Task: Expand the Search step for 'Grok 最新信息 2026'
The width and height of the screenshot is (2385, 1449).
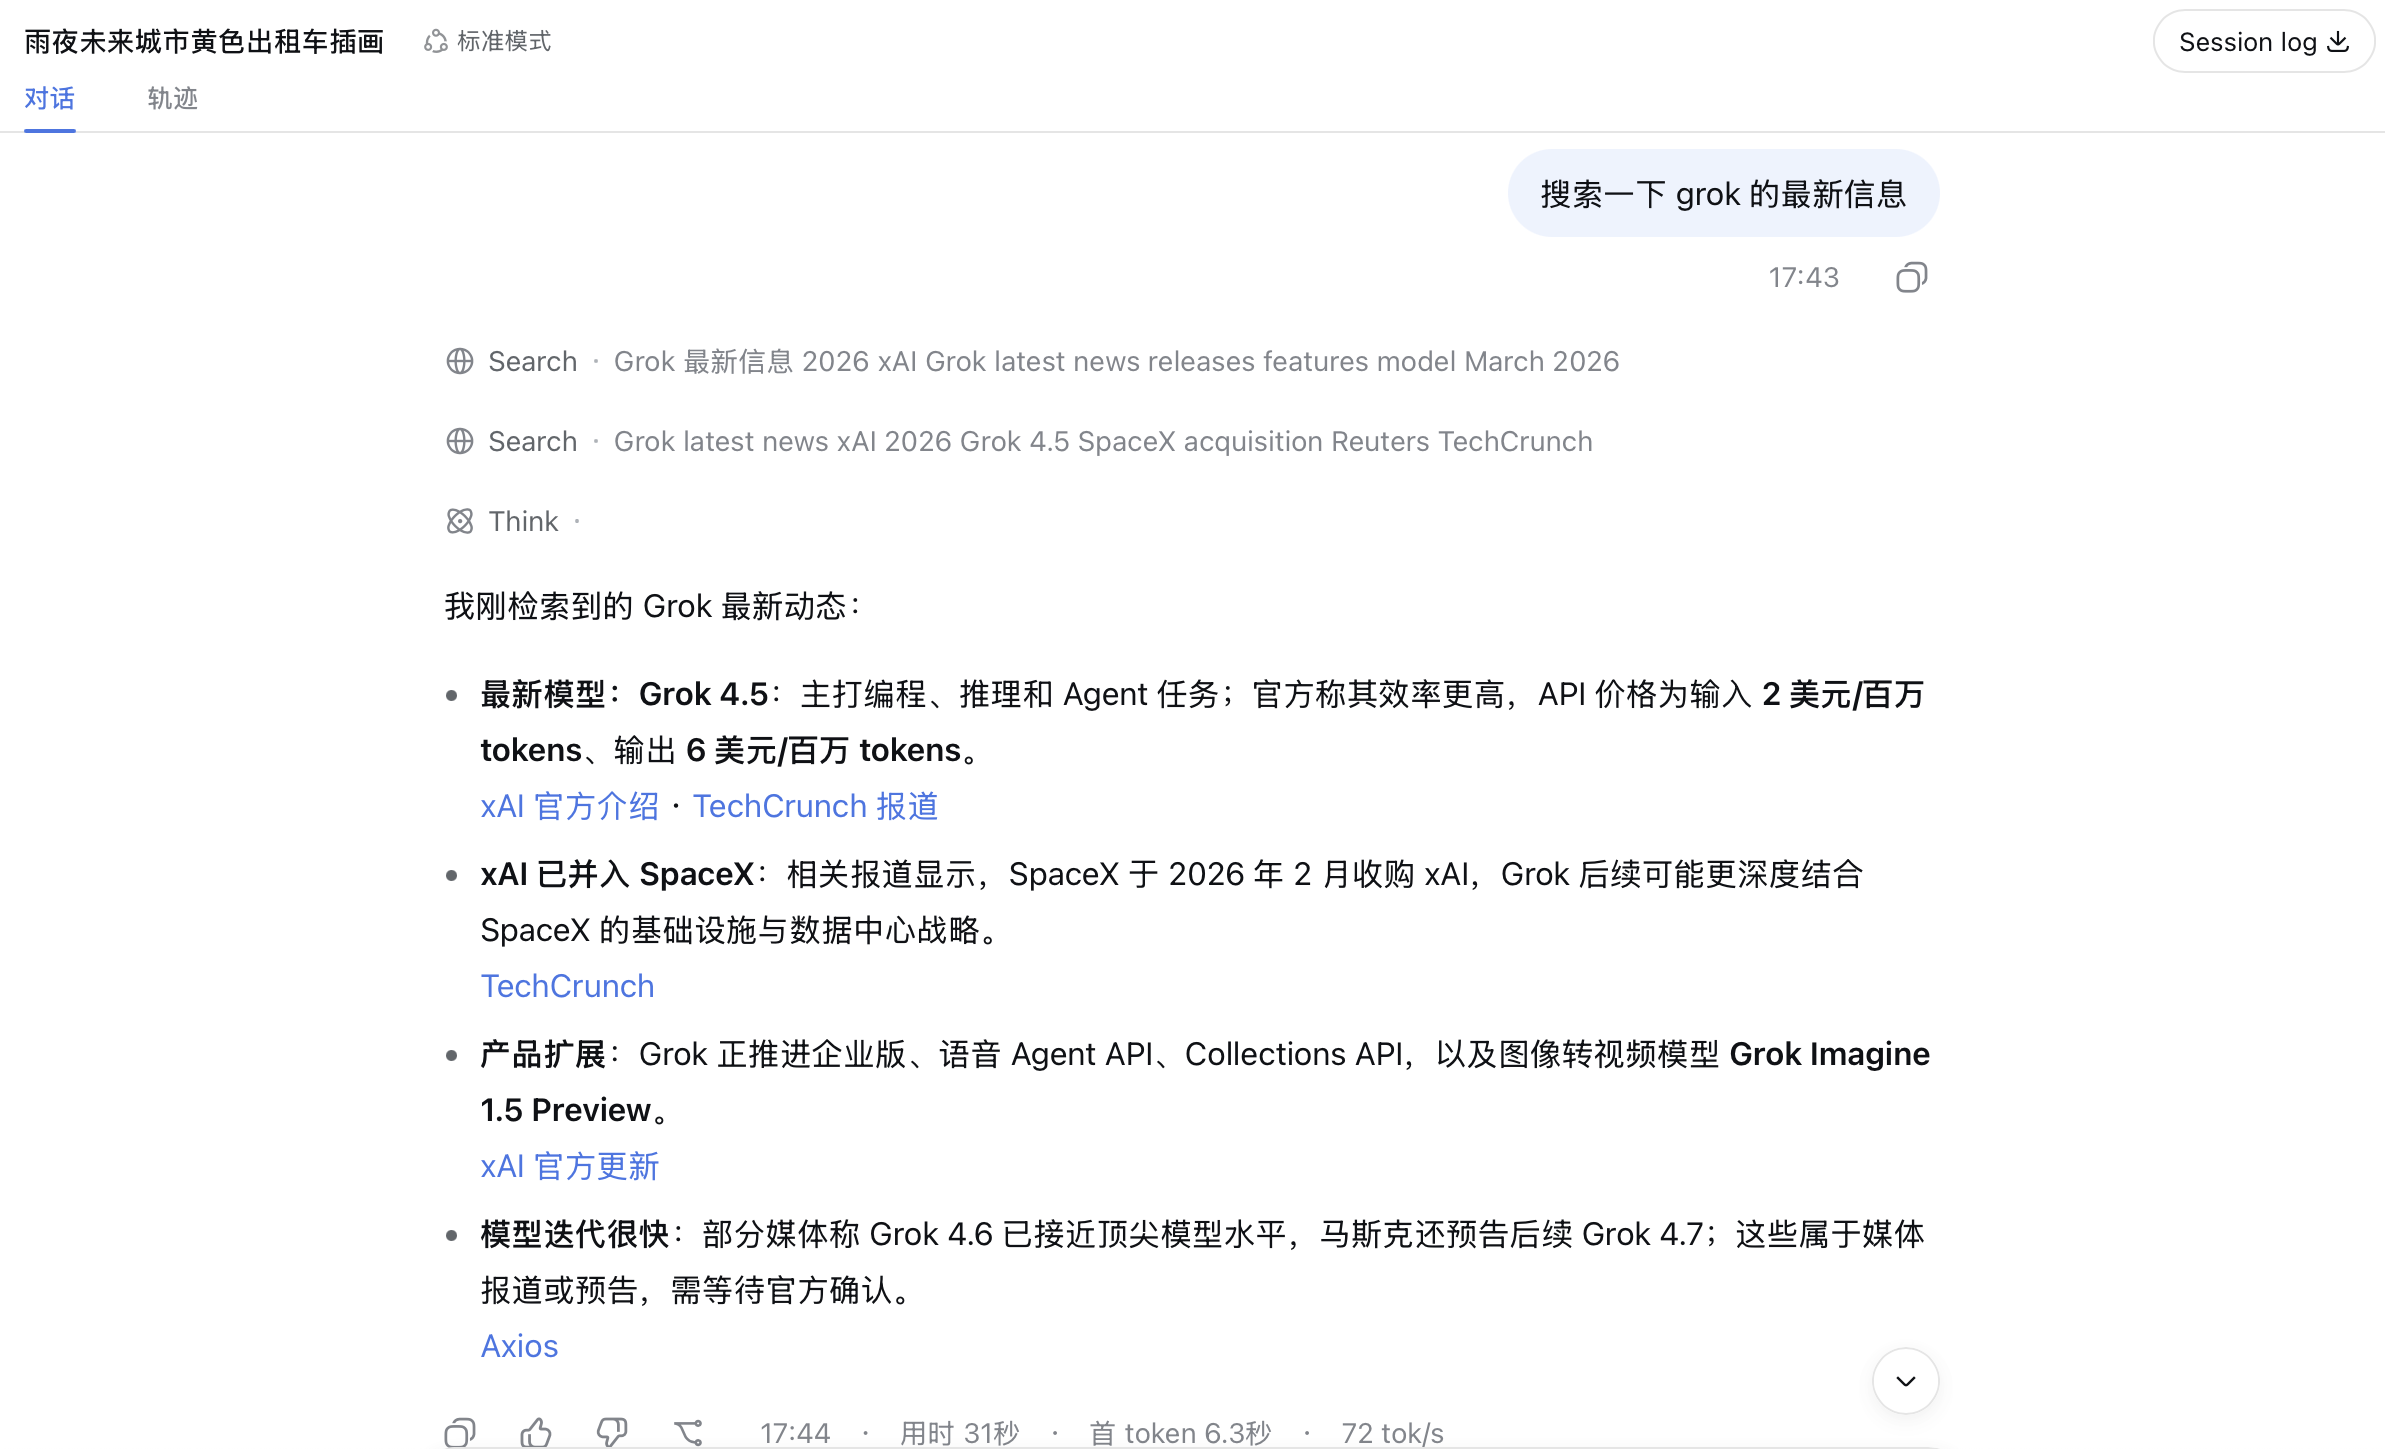Action: click(1033, 361)
